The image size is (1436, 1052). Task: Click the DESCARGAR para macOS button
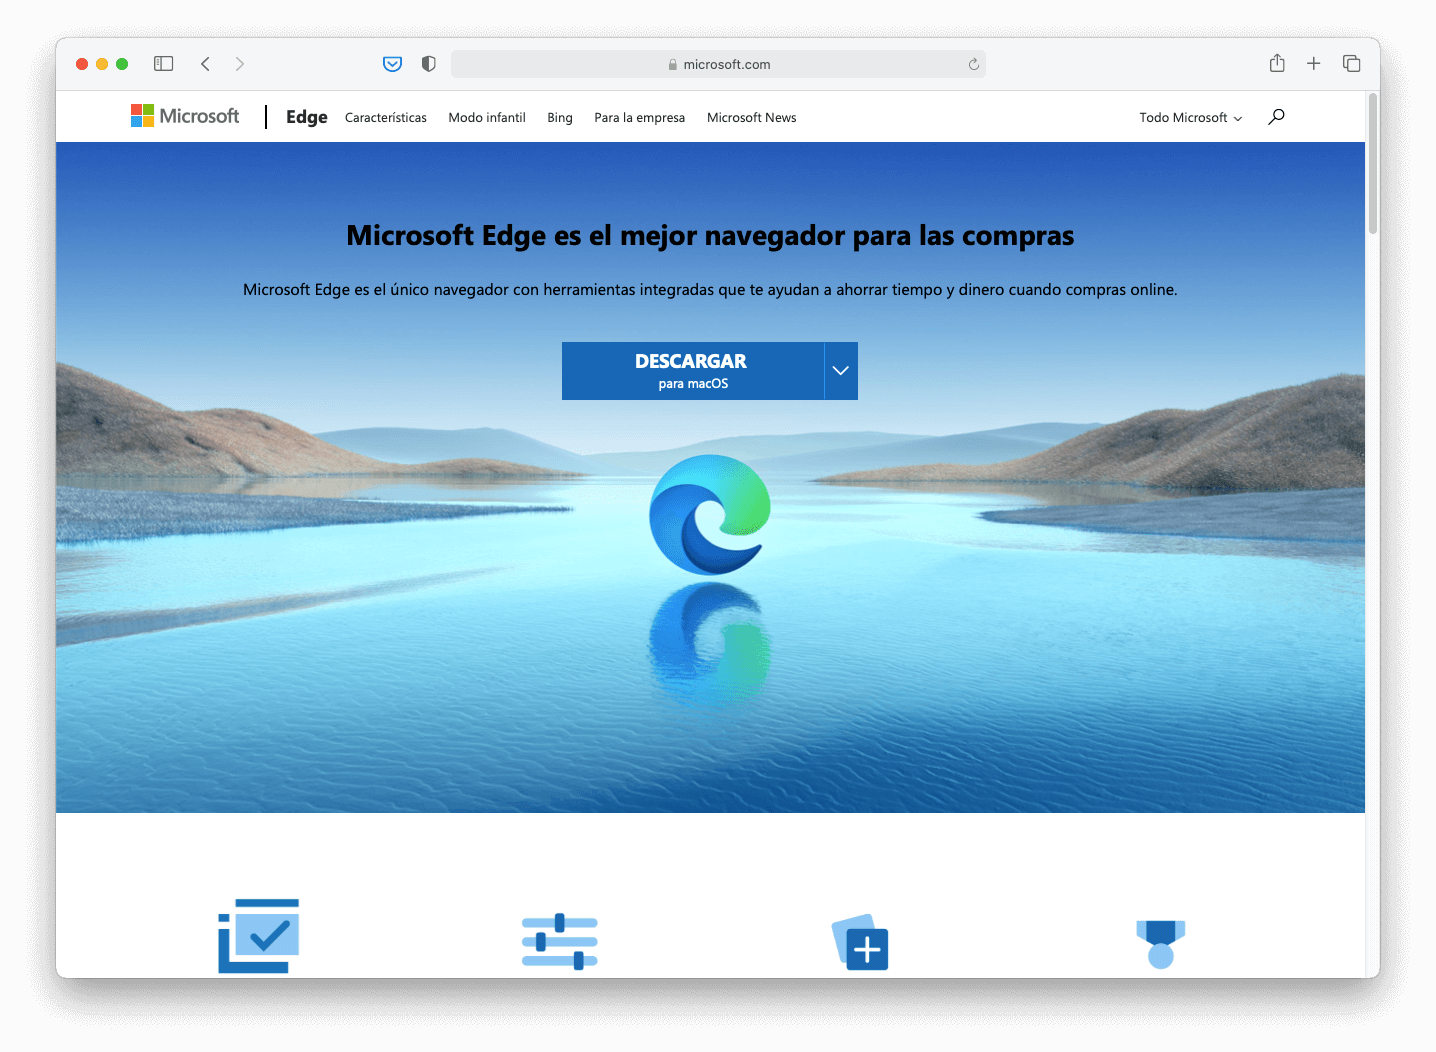(693, 370)
